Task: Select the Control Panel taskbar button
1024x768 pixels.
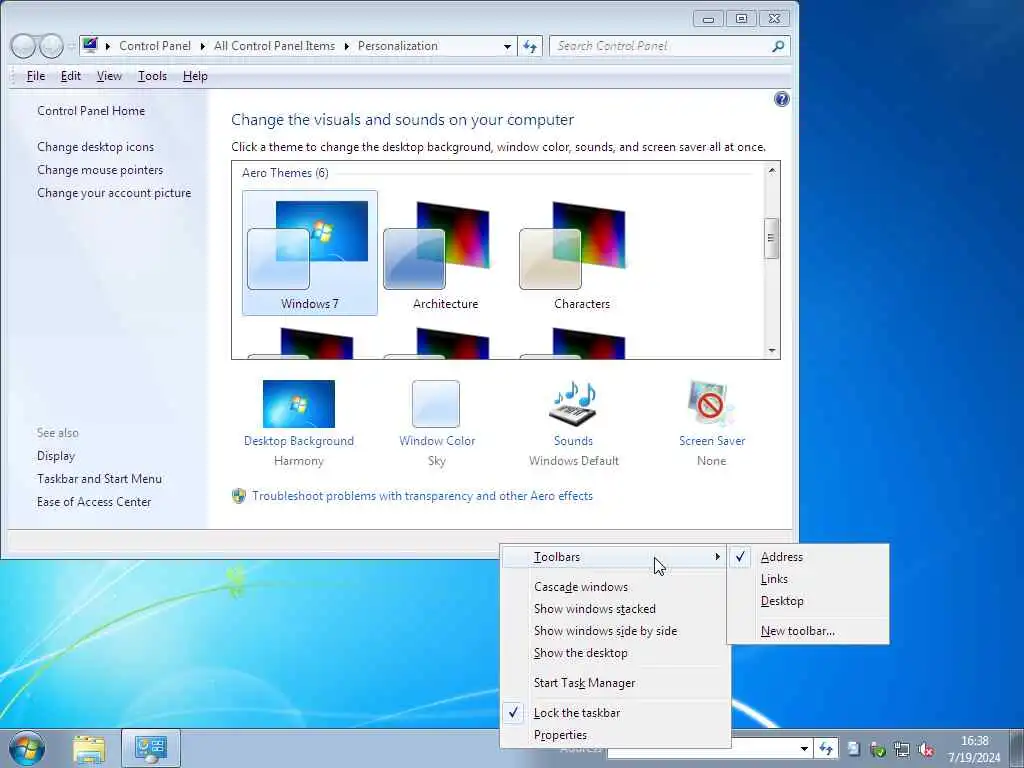Action: [x=151, y=749]
